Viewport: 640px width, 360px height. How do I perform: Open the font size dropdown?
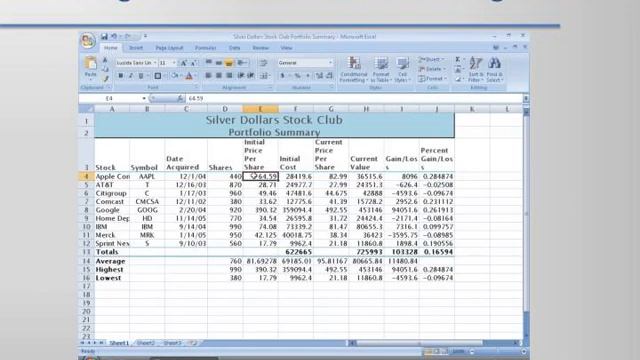tap(174, 63)
